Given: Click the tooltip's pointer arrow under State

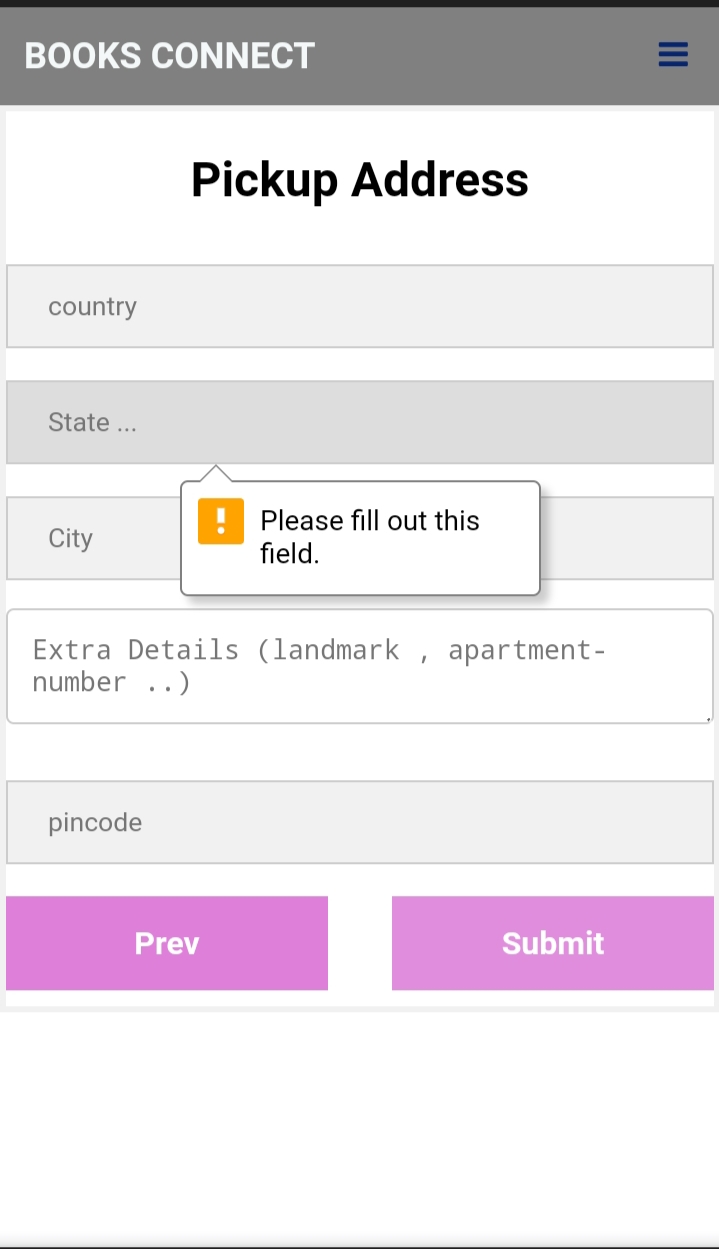Looking at the screenshot, I should pos(215,474).
